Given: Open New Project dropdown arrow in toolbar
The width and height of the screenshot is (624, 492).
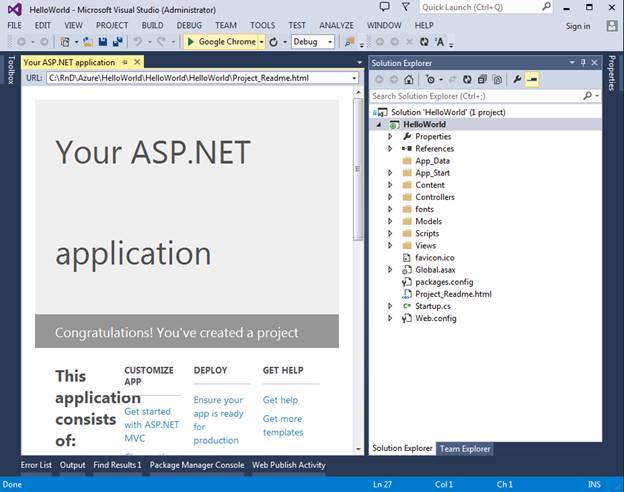Looking at the screenshot, I should [x=76, y=42].
